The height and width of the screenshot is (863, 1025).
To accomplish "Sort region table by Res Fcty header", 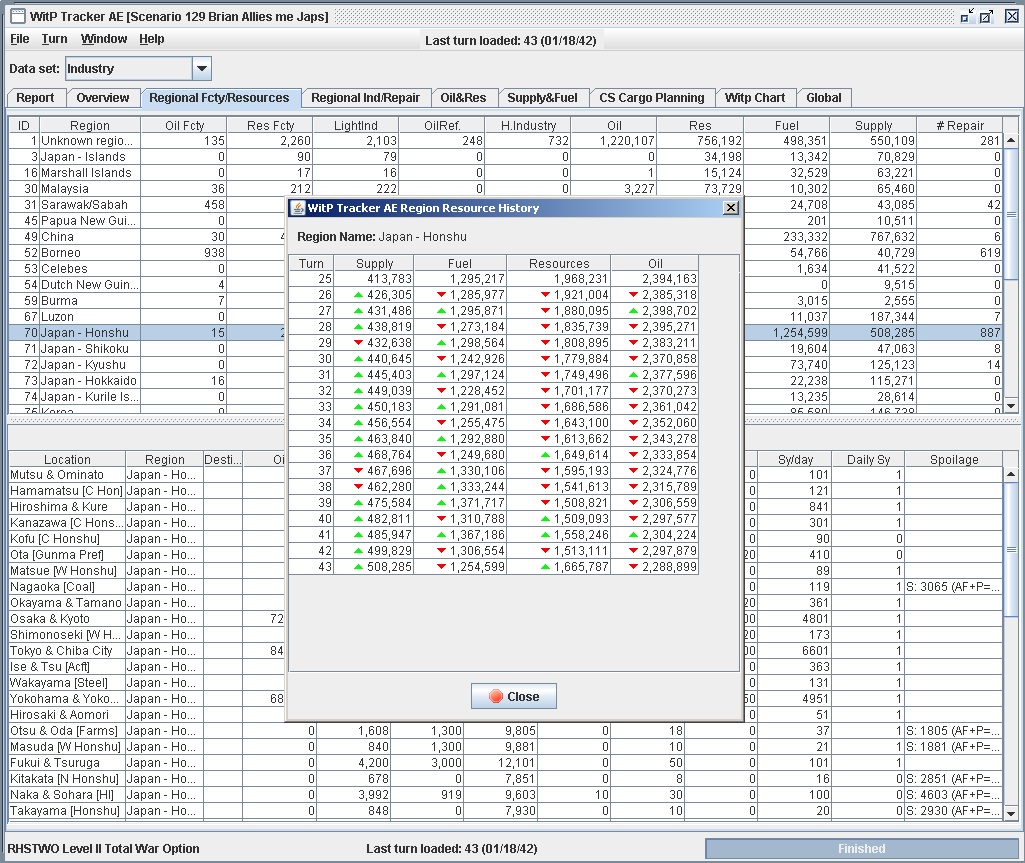I will pos(271,126).
